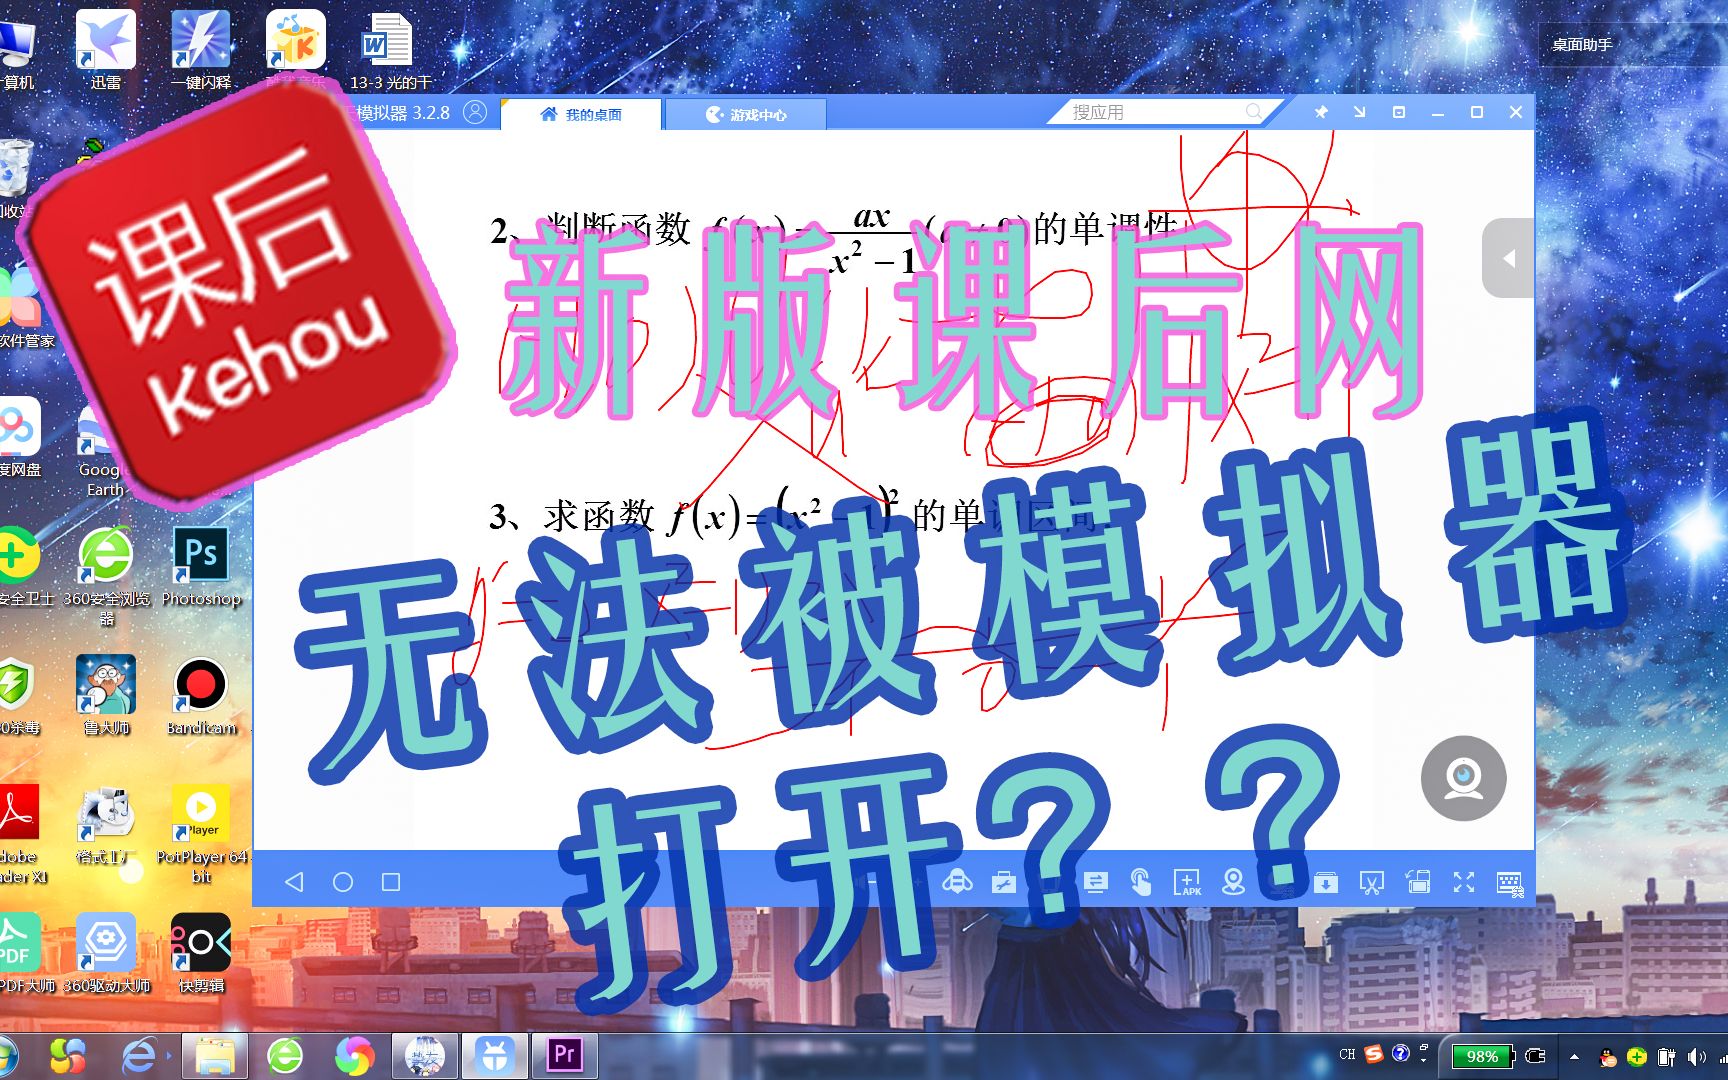The height and width of the screenshot is (1080, 1728).
Task: Click the fullscreen arrows icon in emulator toolbar
Action: coord(1464,882)
